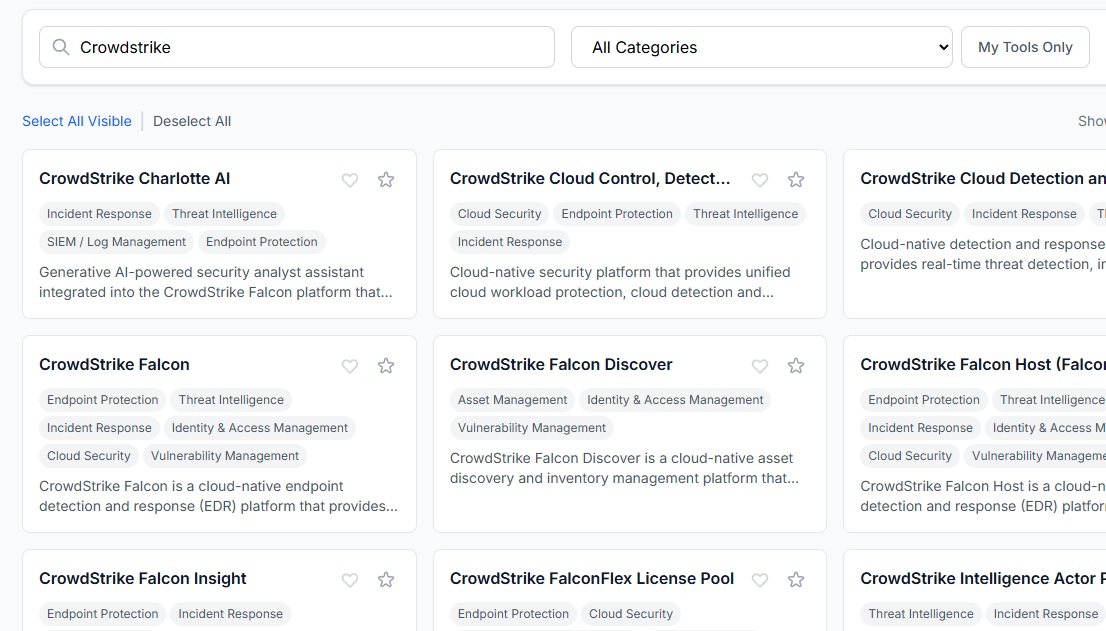Heart the CrowdStrike Falcon Insight card
Viewport: 1106px width, 631px height.
[x=350, y=580]
